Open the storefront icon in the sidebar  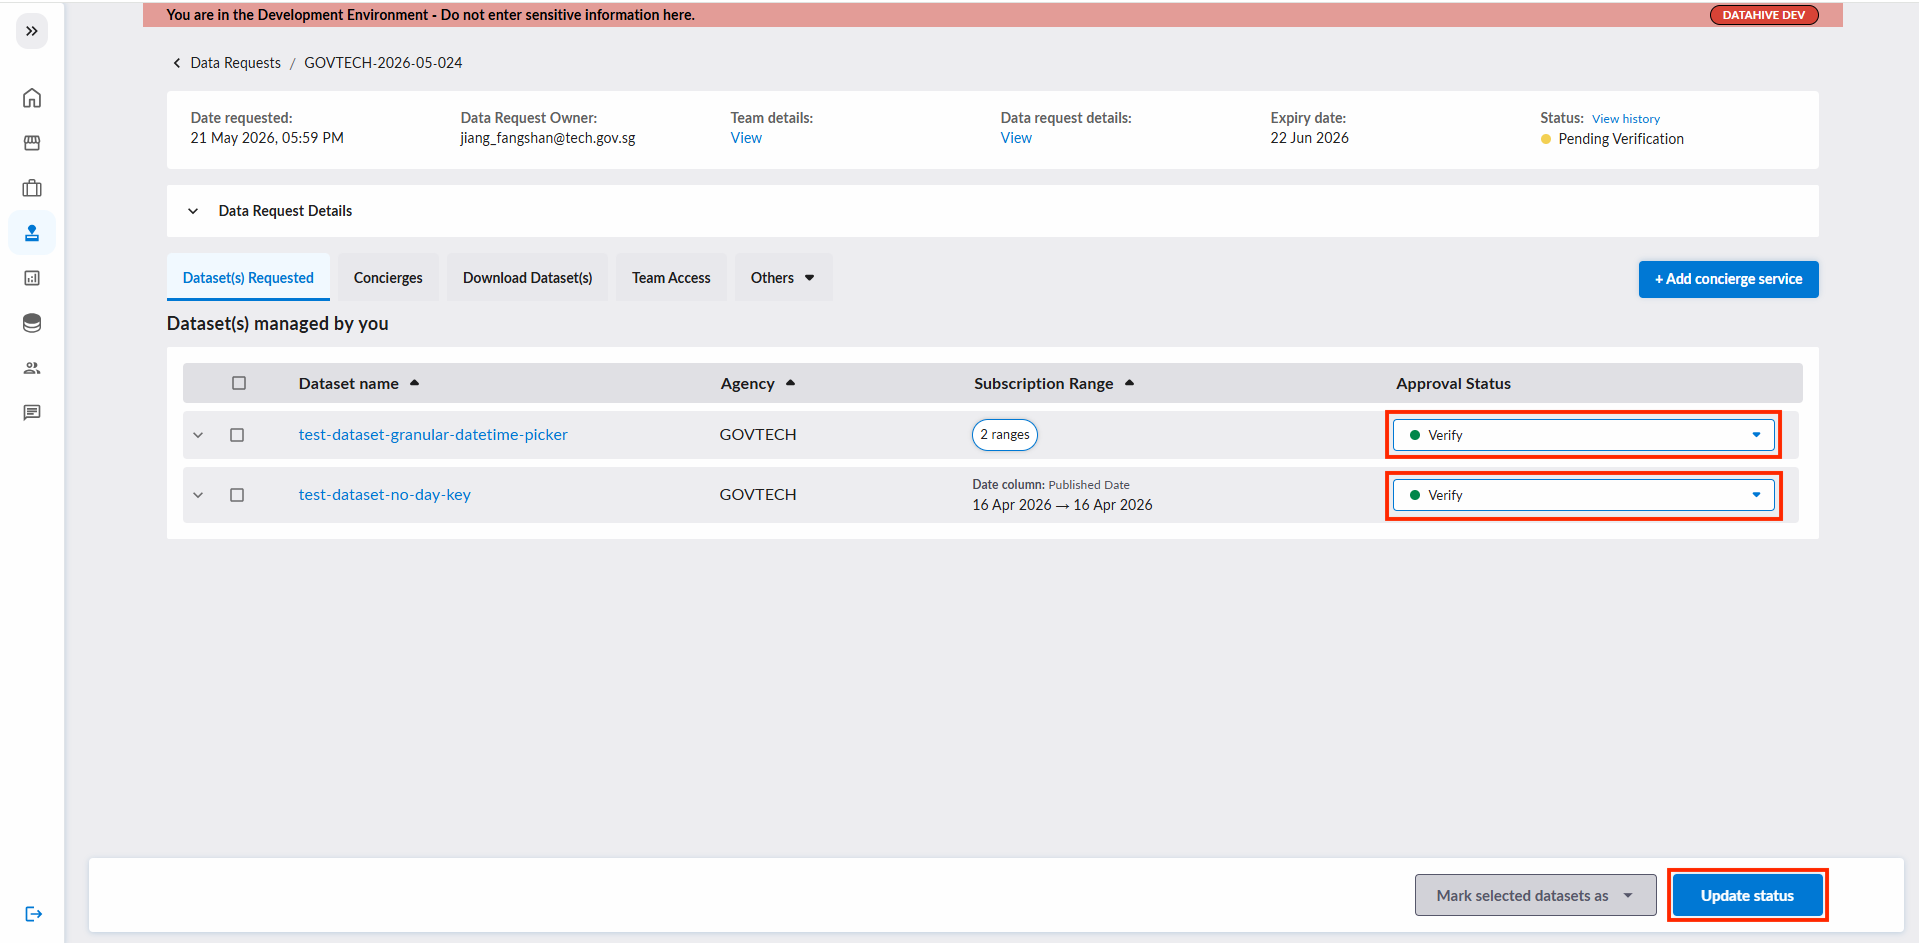tap(32, 143)
